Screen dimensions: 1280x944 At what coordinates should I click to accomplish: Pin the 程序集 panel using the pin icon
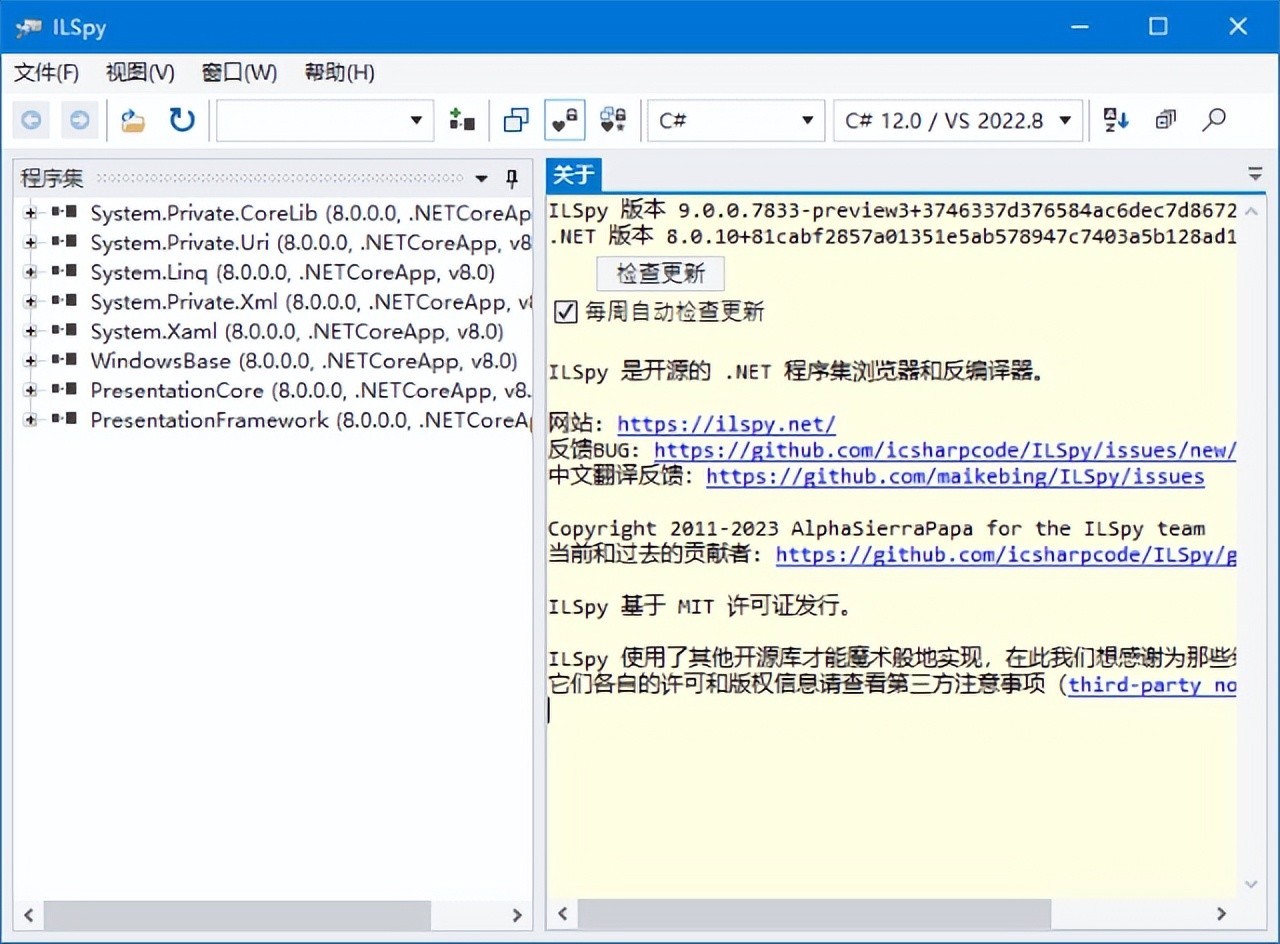[511, 177]
